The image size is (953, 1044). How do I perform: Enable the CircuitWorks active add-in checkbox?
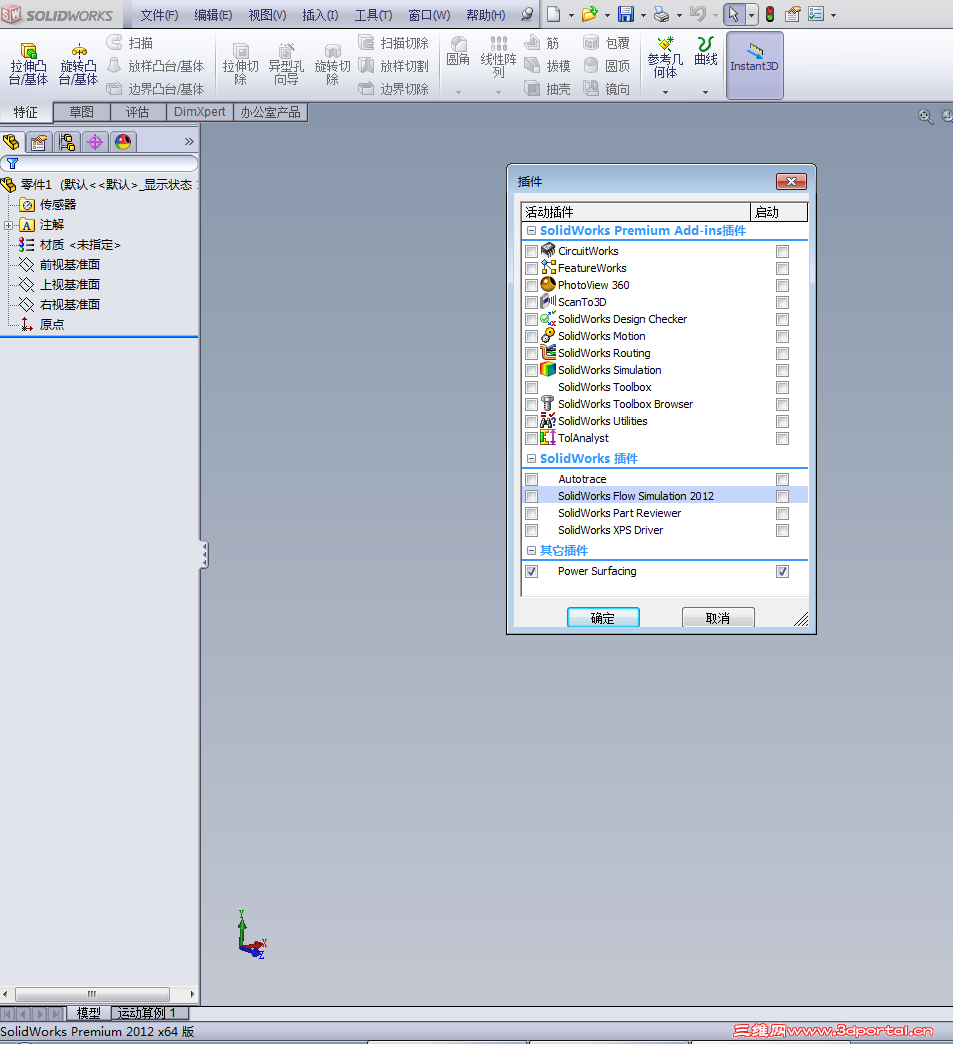click(x=531, y=251)
